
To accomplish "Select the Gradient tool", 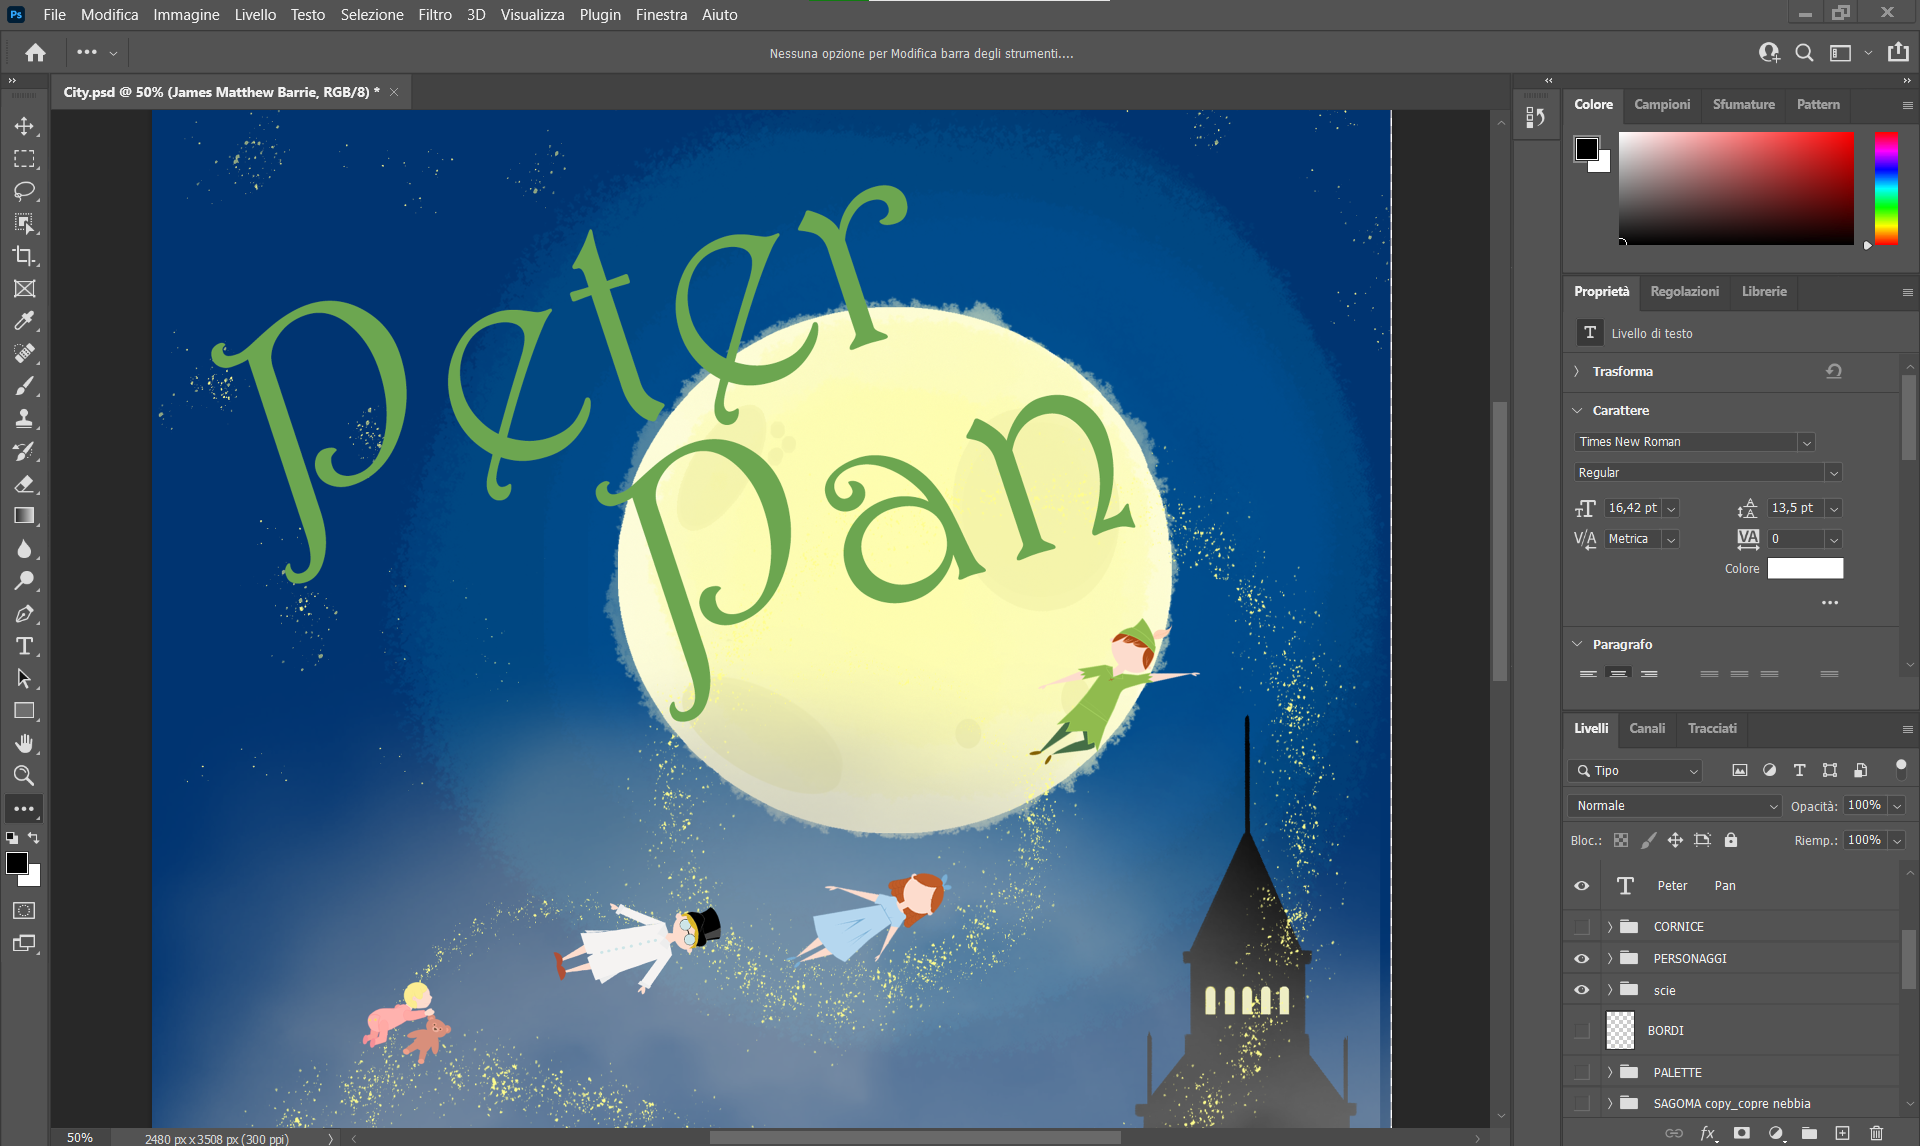I will (x=24, y=516).
